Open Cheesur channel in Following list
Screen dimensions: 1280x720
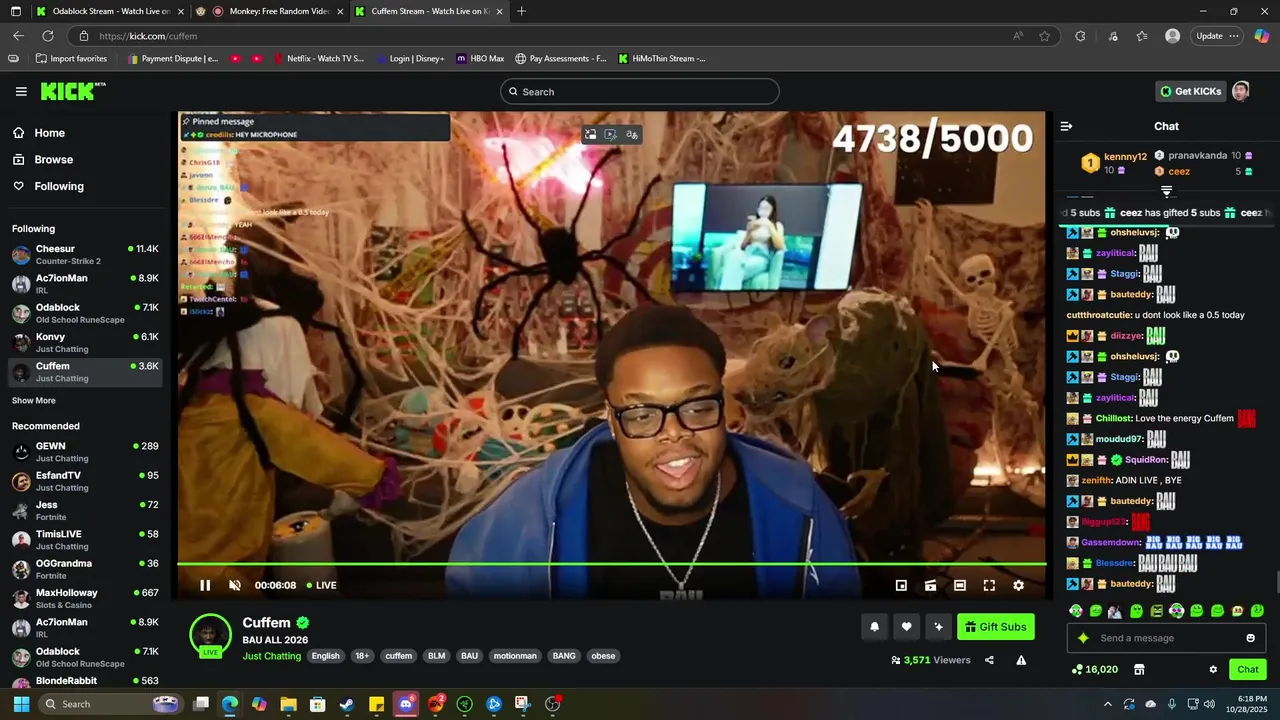point(85,254)
